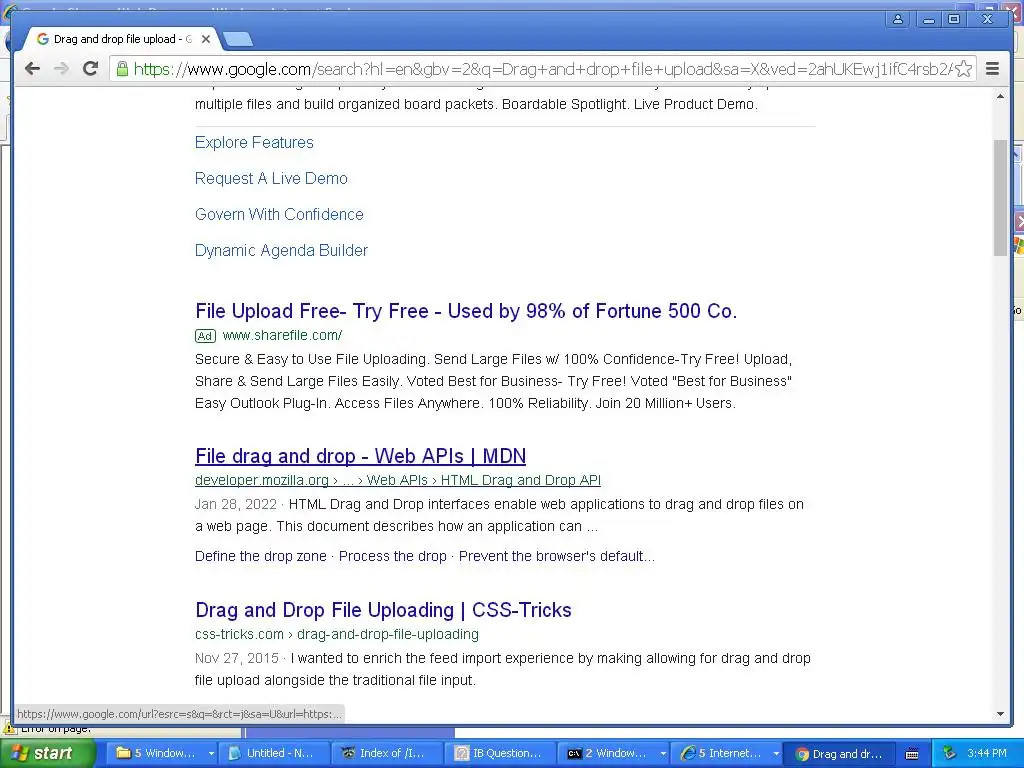Open the Define the drop zone sublink
Viewport: 1024px width, 768px height.
(261, 556)
